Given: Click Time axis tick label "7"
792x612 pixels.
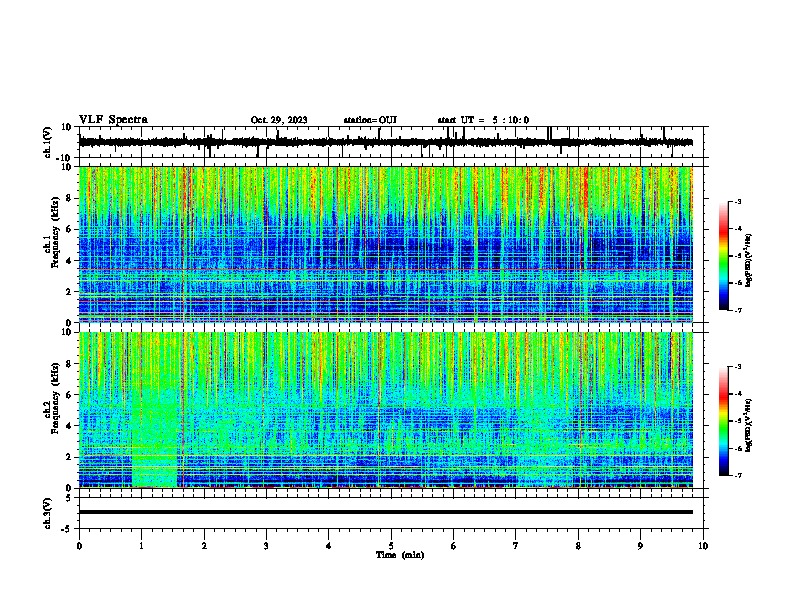Looking at the screenshot, I should pyautogui.click(x=516, y=546).
